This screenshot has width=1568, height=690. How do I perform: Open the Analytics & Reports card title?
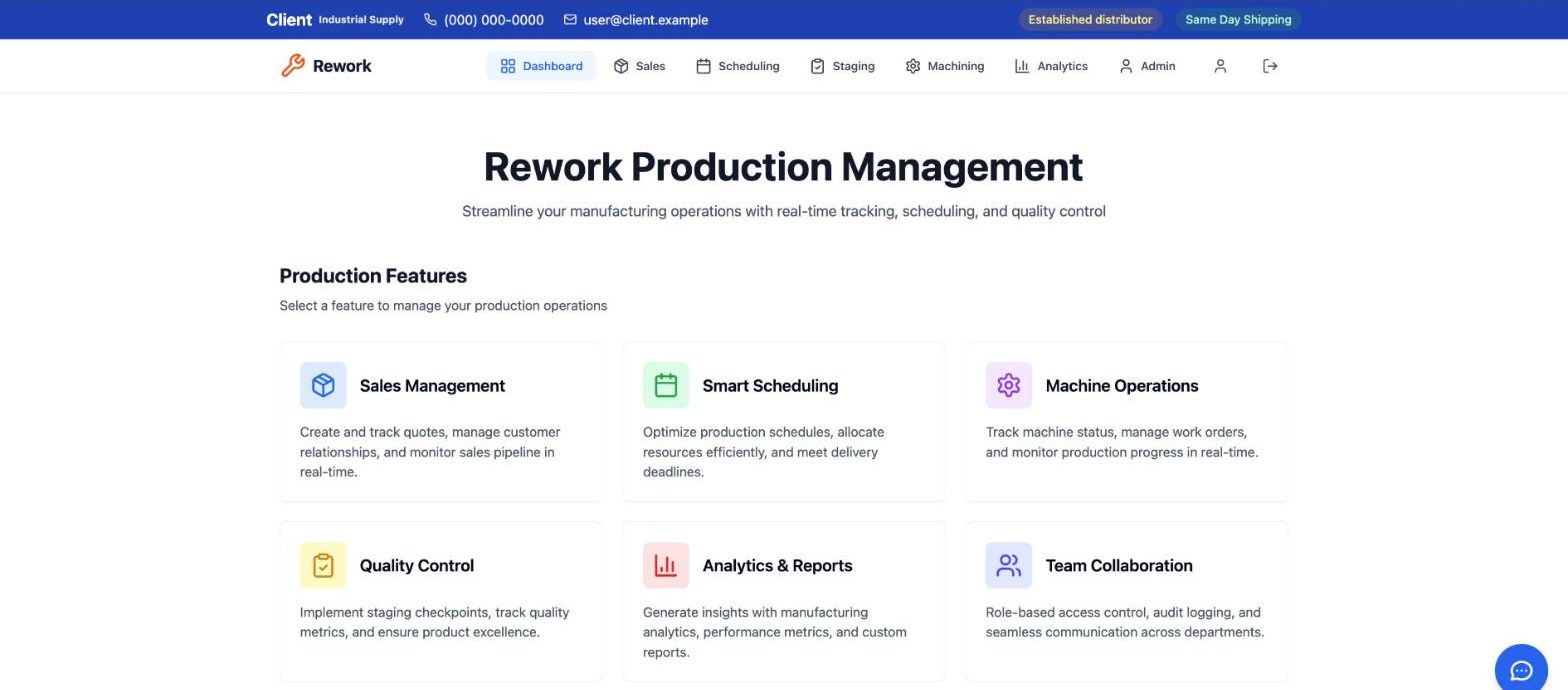click(777, 565)
